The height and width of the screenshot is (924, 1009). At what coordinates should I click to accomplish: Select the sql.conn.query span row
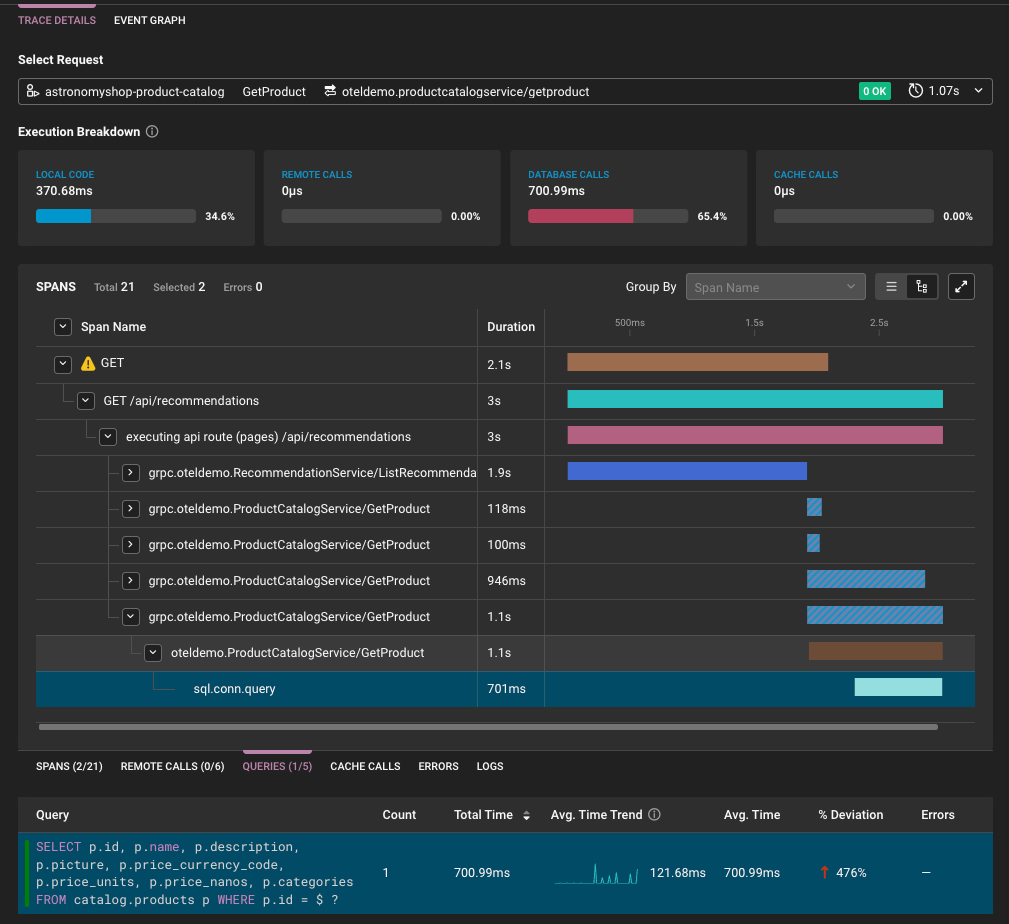505,689
